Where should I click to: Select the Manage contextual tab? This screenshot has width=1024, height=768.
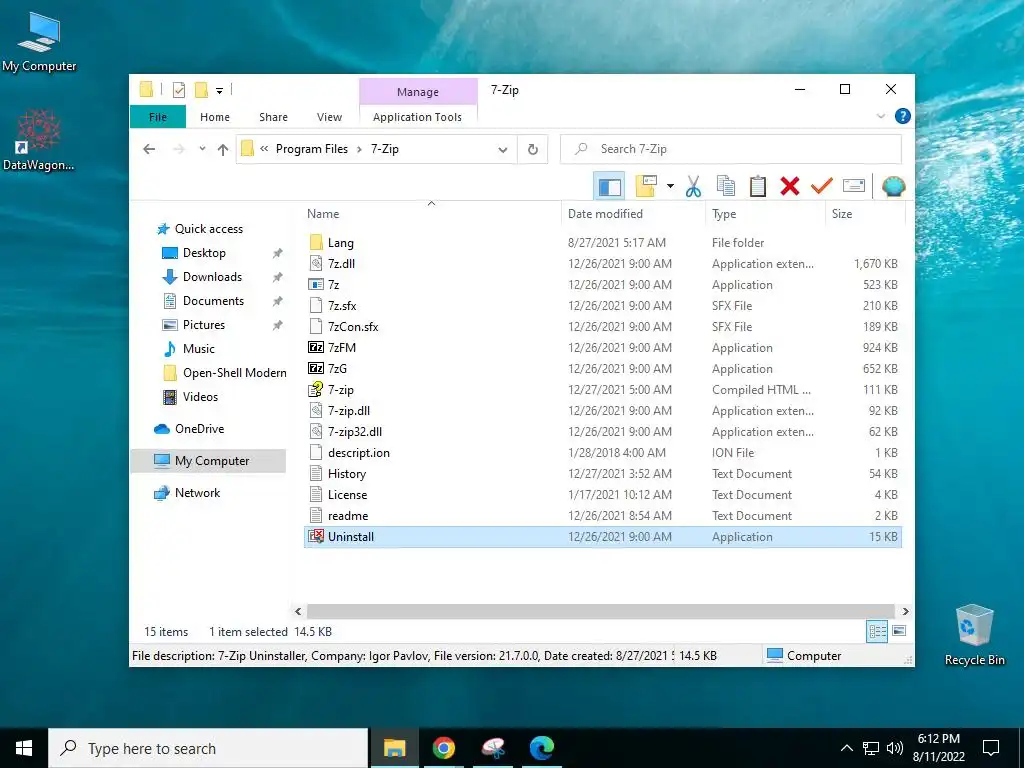(x=418, y=92)
